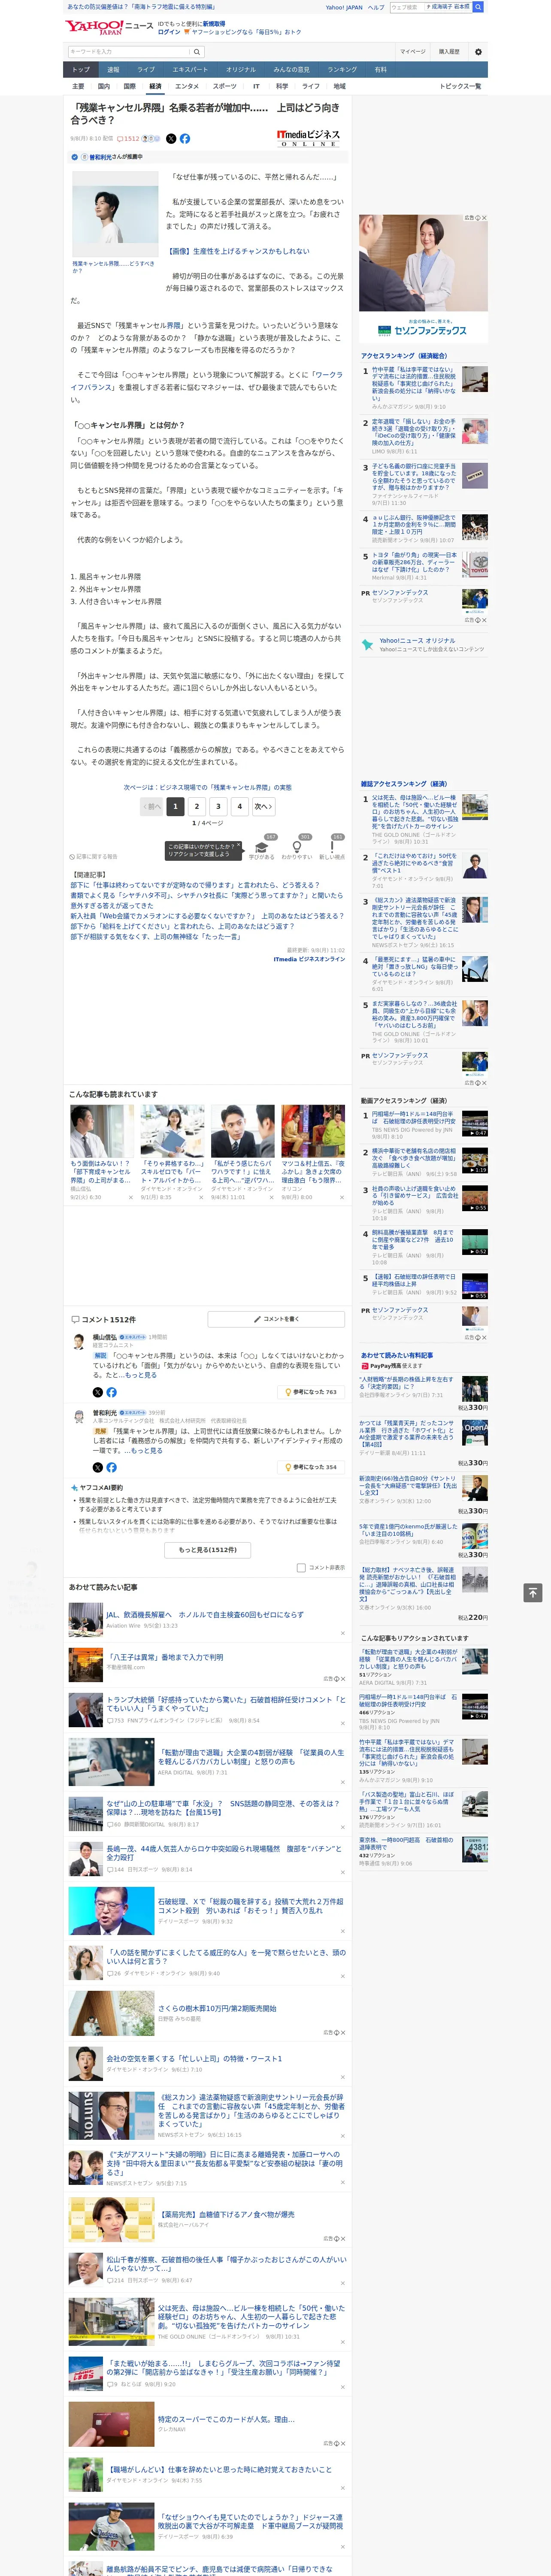Open 【画像】生産性を上げるチャンスかもしれない link

(238, 251)
